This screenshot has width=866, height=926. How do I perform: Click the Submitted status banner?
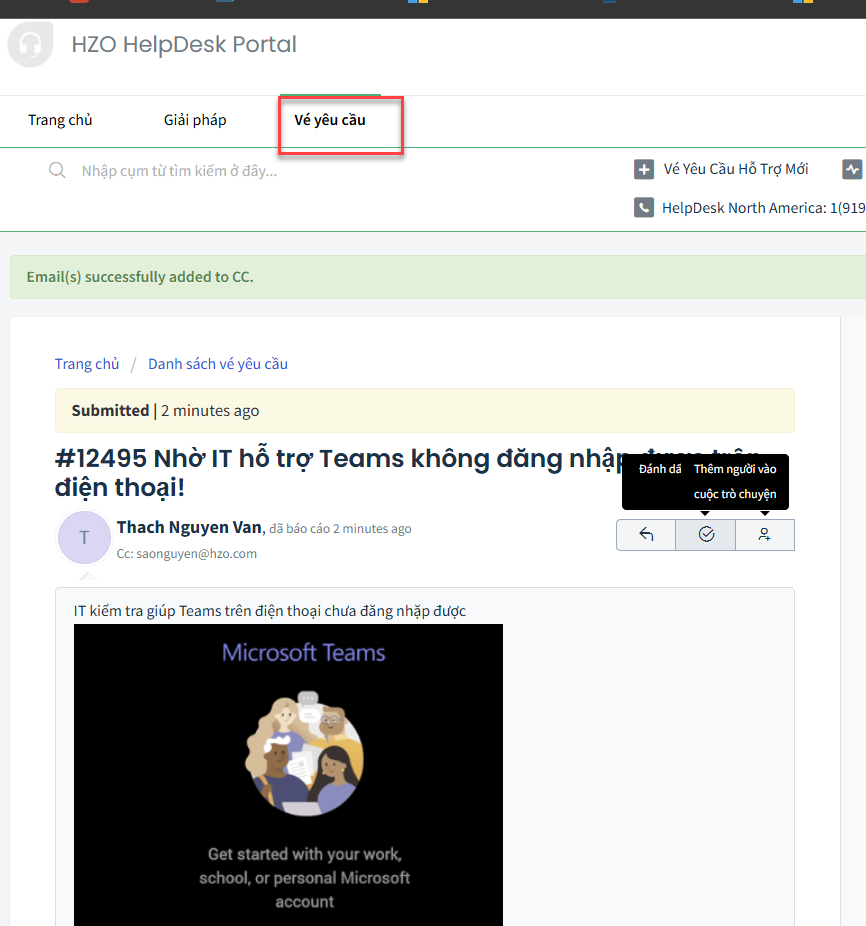click(425, 410)
